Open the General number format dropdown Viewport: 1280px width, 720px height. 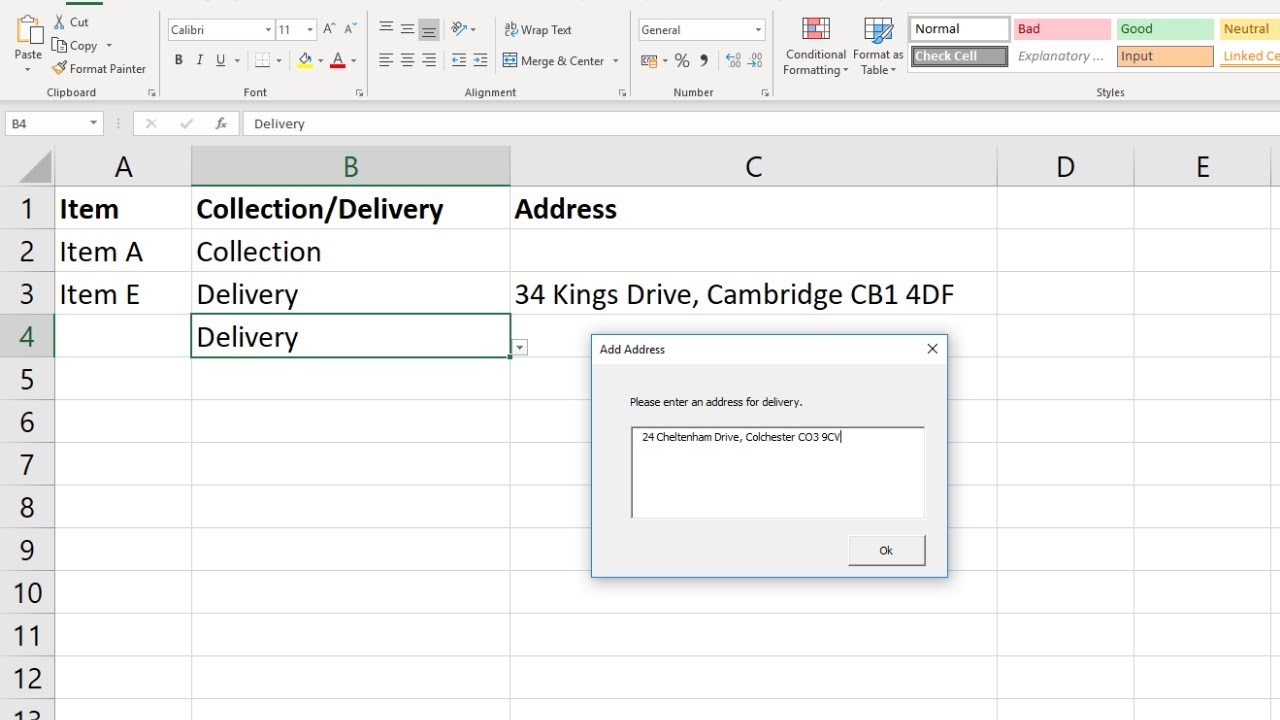pos(759,30)
